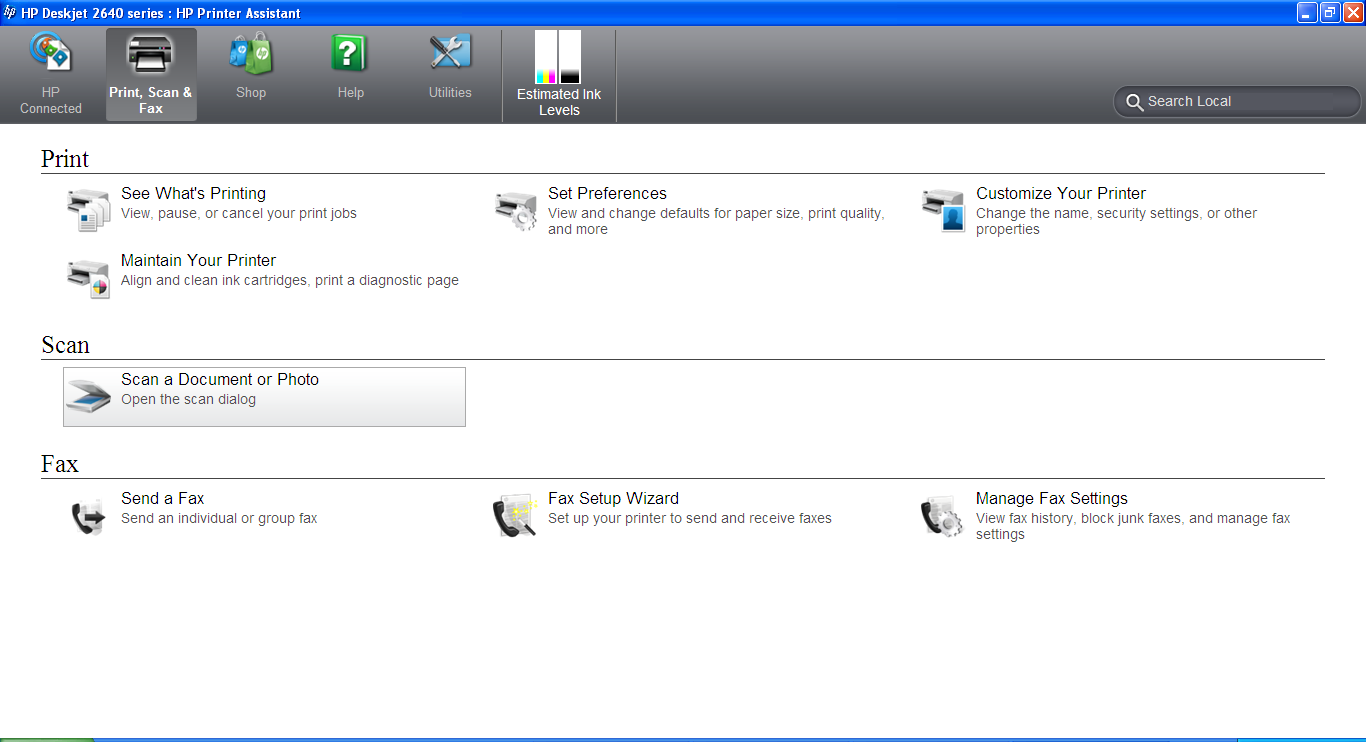Click 'Set up your printer to send and receive faxes'
Image resolution: width=1366 pixels, height=742 pixels.
click(x=690, y=519)
